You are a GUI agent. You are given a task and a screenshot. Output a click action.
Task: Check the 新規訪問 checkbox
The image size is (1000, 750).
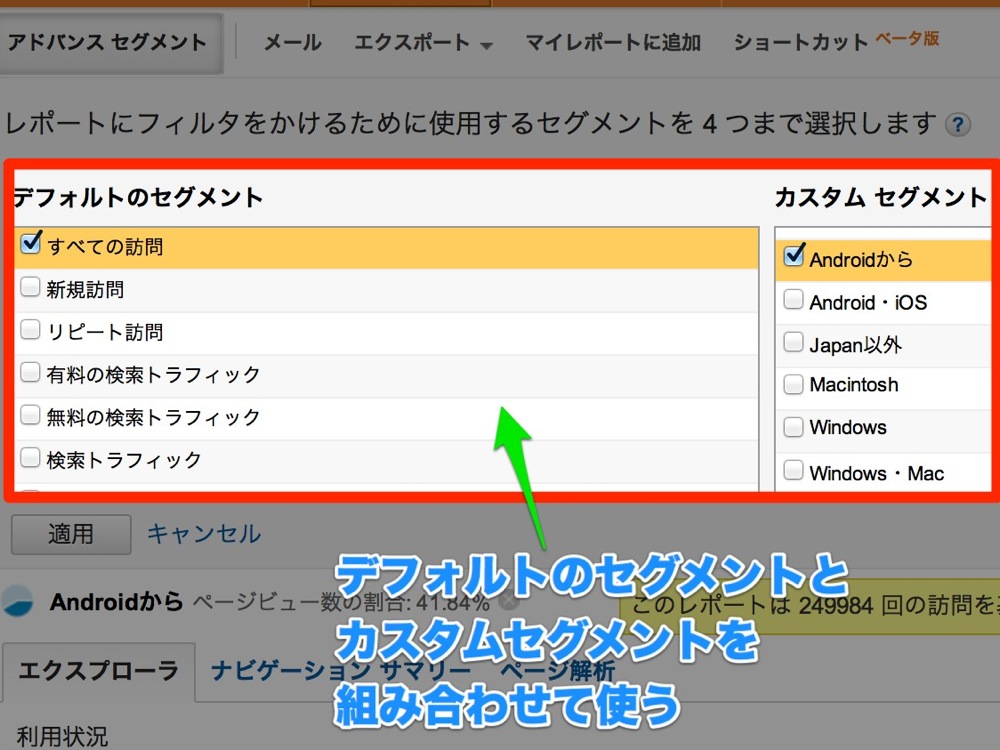30,287
